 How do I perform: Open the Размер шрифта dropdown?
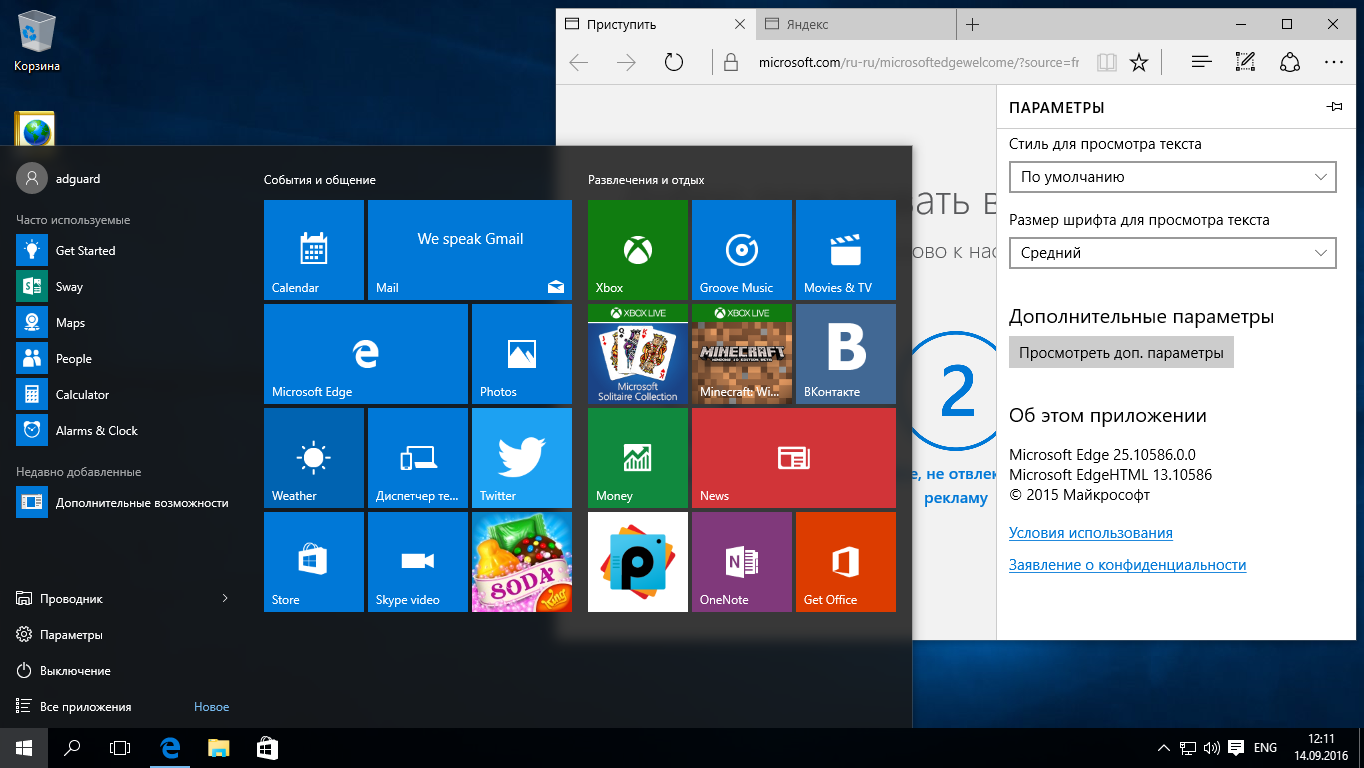[1172, 253]
